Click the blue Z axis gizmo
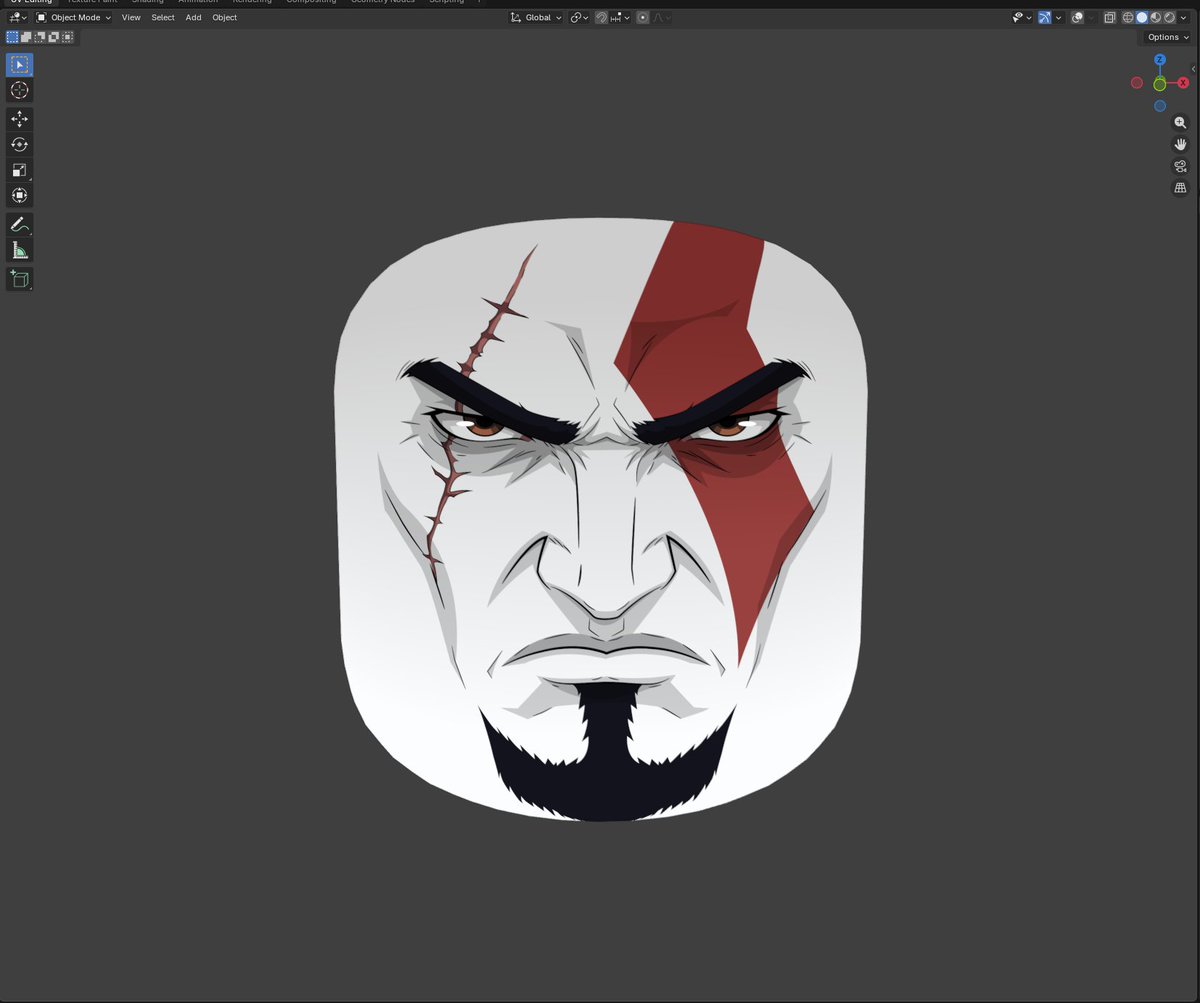 coord(1160,60)
